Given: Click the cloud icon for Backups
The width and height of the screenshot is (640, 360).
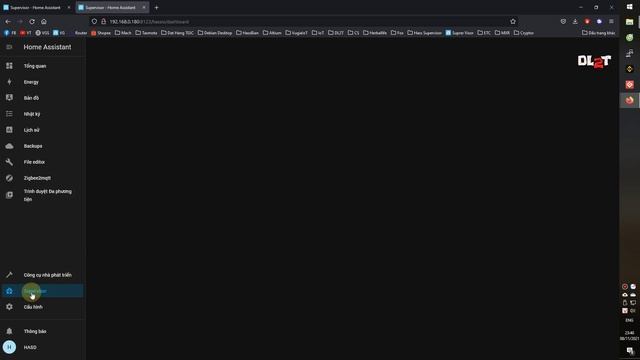Looking at the screenshot, I should click(x=9, y=146).
